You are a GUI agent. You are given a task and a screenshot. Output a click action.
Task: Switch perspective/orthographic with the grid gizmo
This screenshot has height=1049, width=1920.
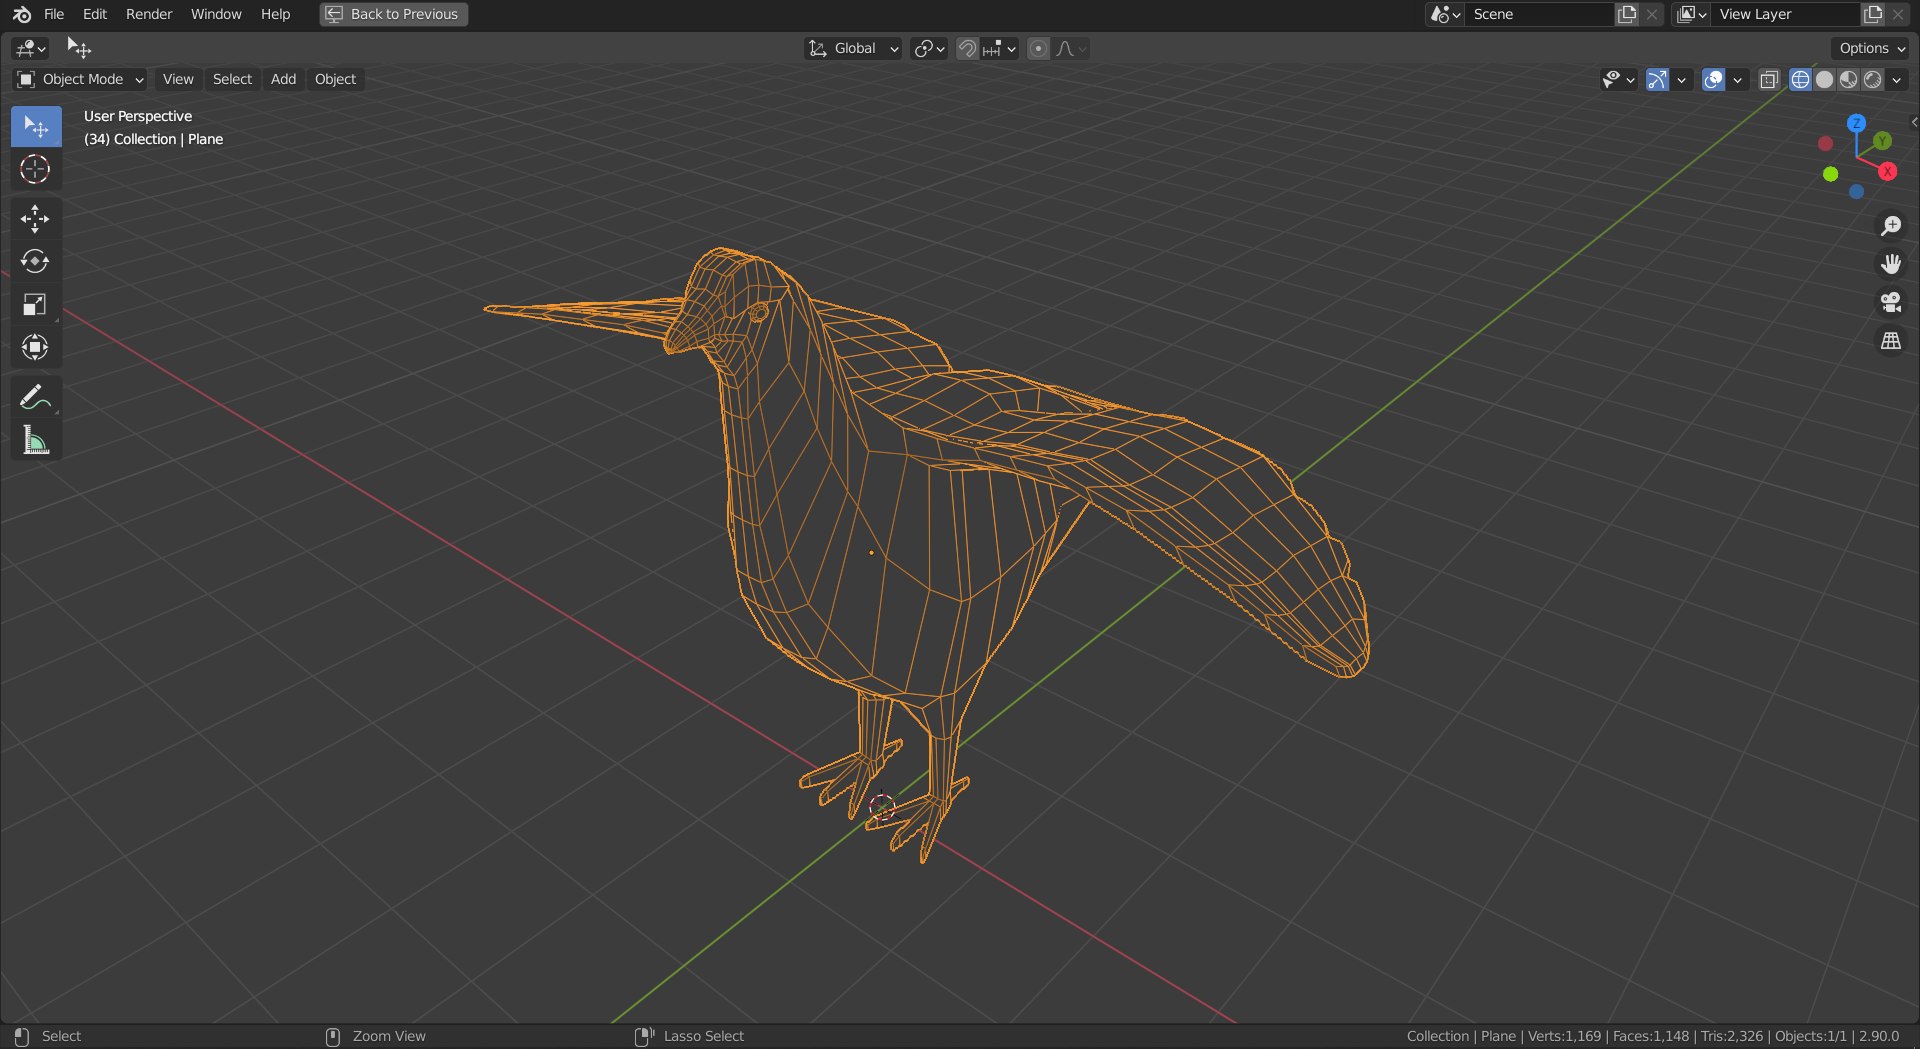1890,341
